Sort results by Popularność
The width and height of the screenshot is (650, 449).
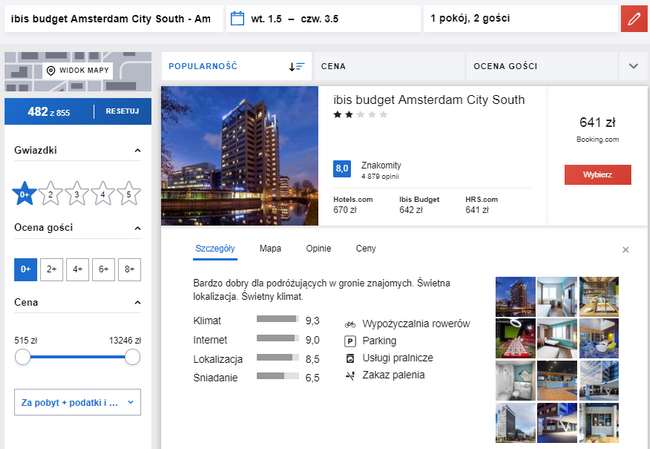click(x=236, y=66)
